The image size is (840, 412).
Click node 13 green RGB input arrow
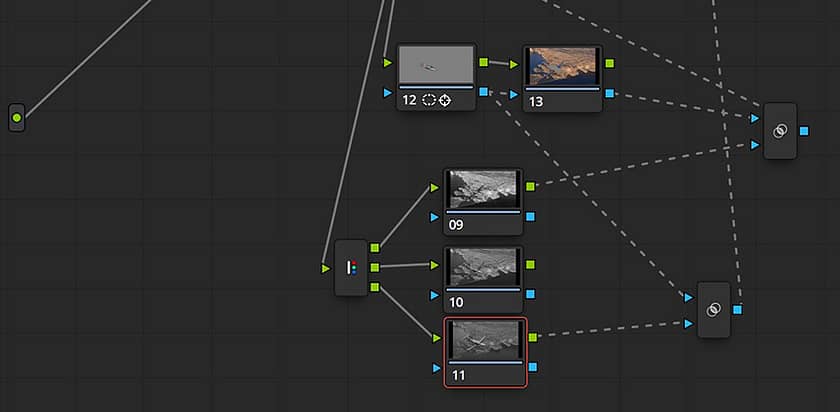pos(514,65)
